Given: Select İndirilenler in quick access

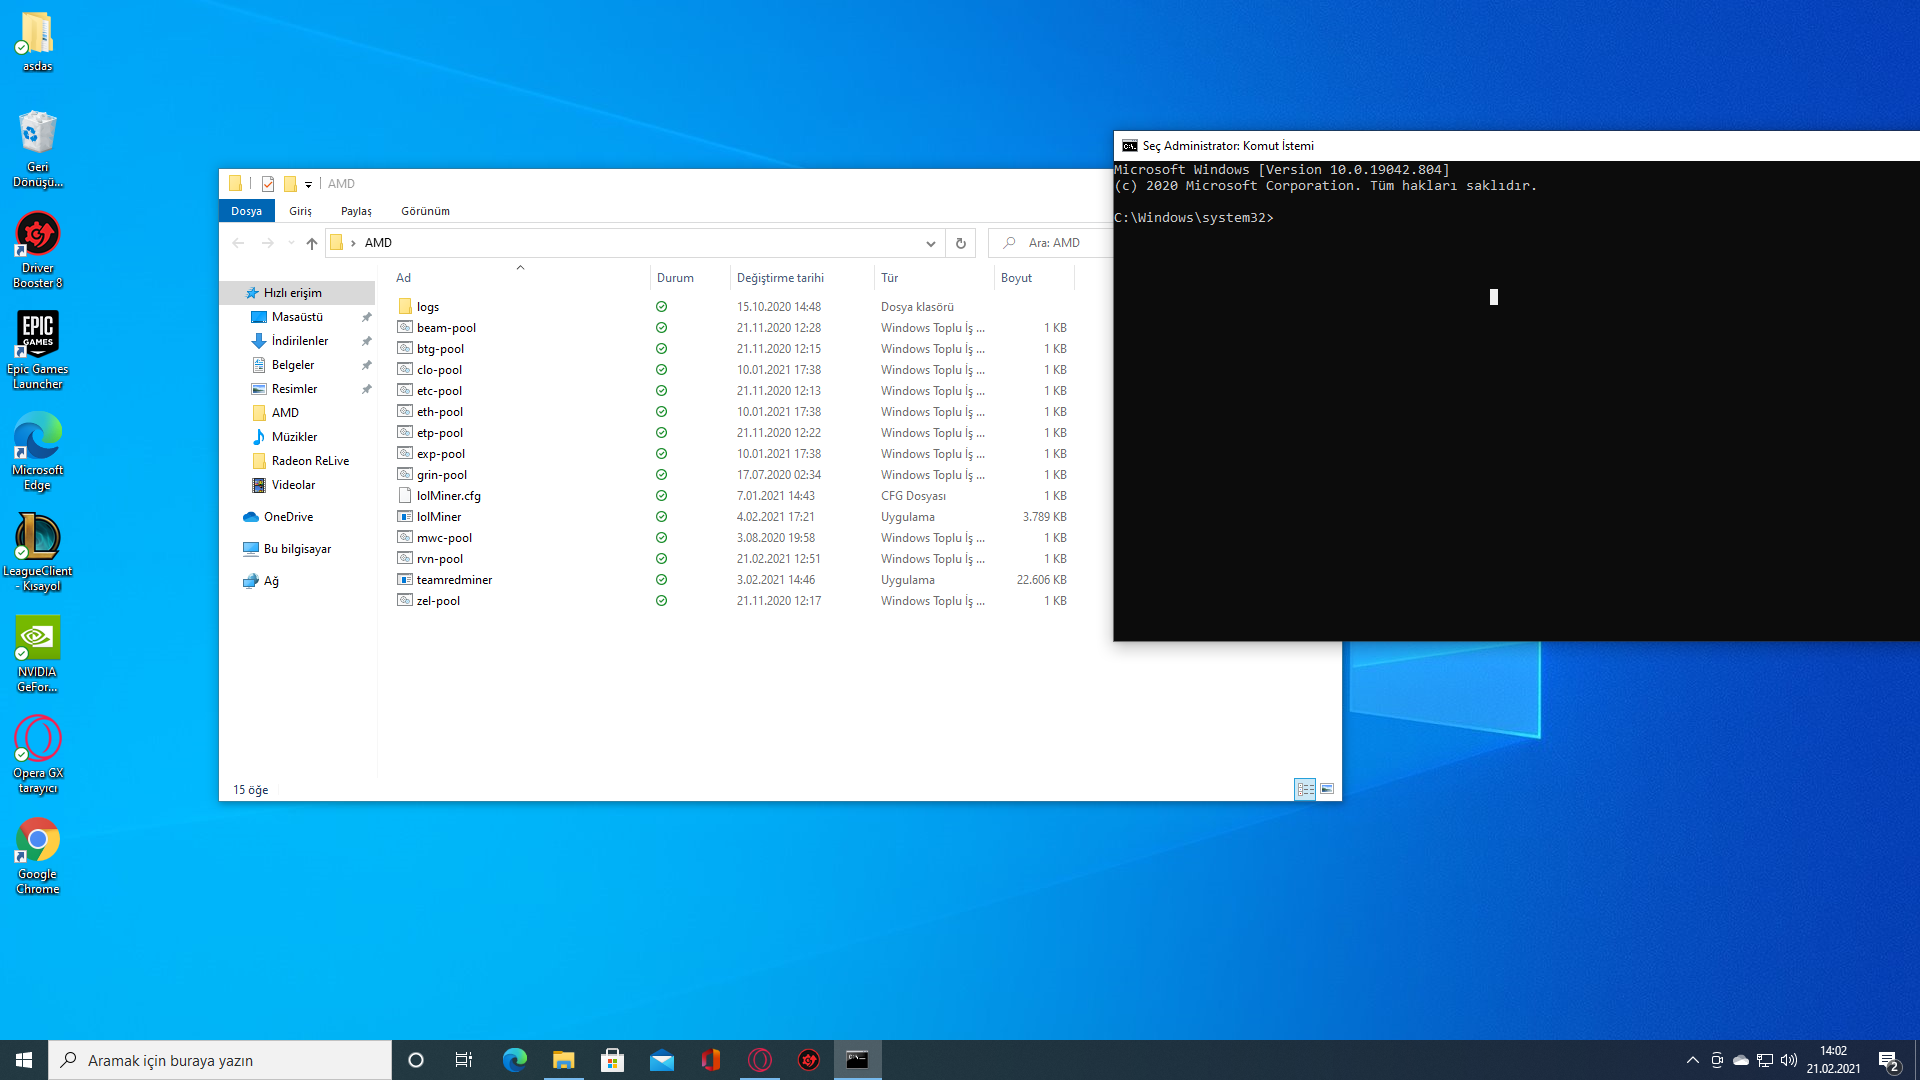Looking at the screenshot, I should point(299,341).
